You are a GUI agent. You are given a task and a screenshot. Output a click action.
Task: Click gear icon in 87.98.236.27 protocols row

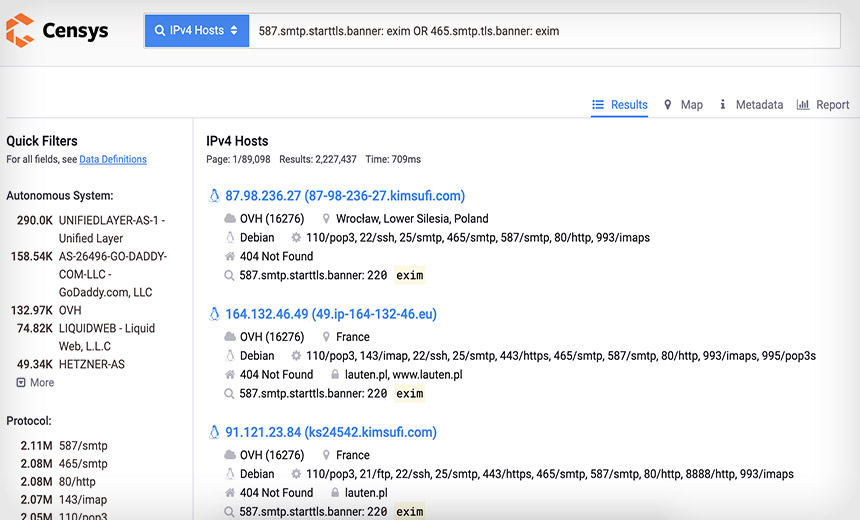(x=296, y=238)
